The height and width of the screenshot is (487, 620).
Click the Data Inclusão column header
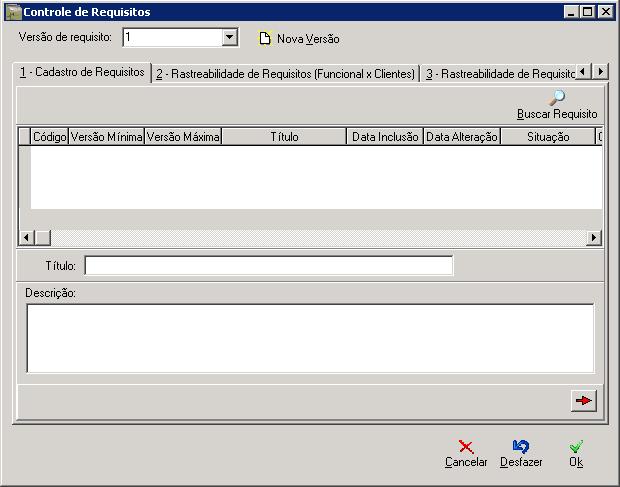coord(385,137)
